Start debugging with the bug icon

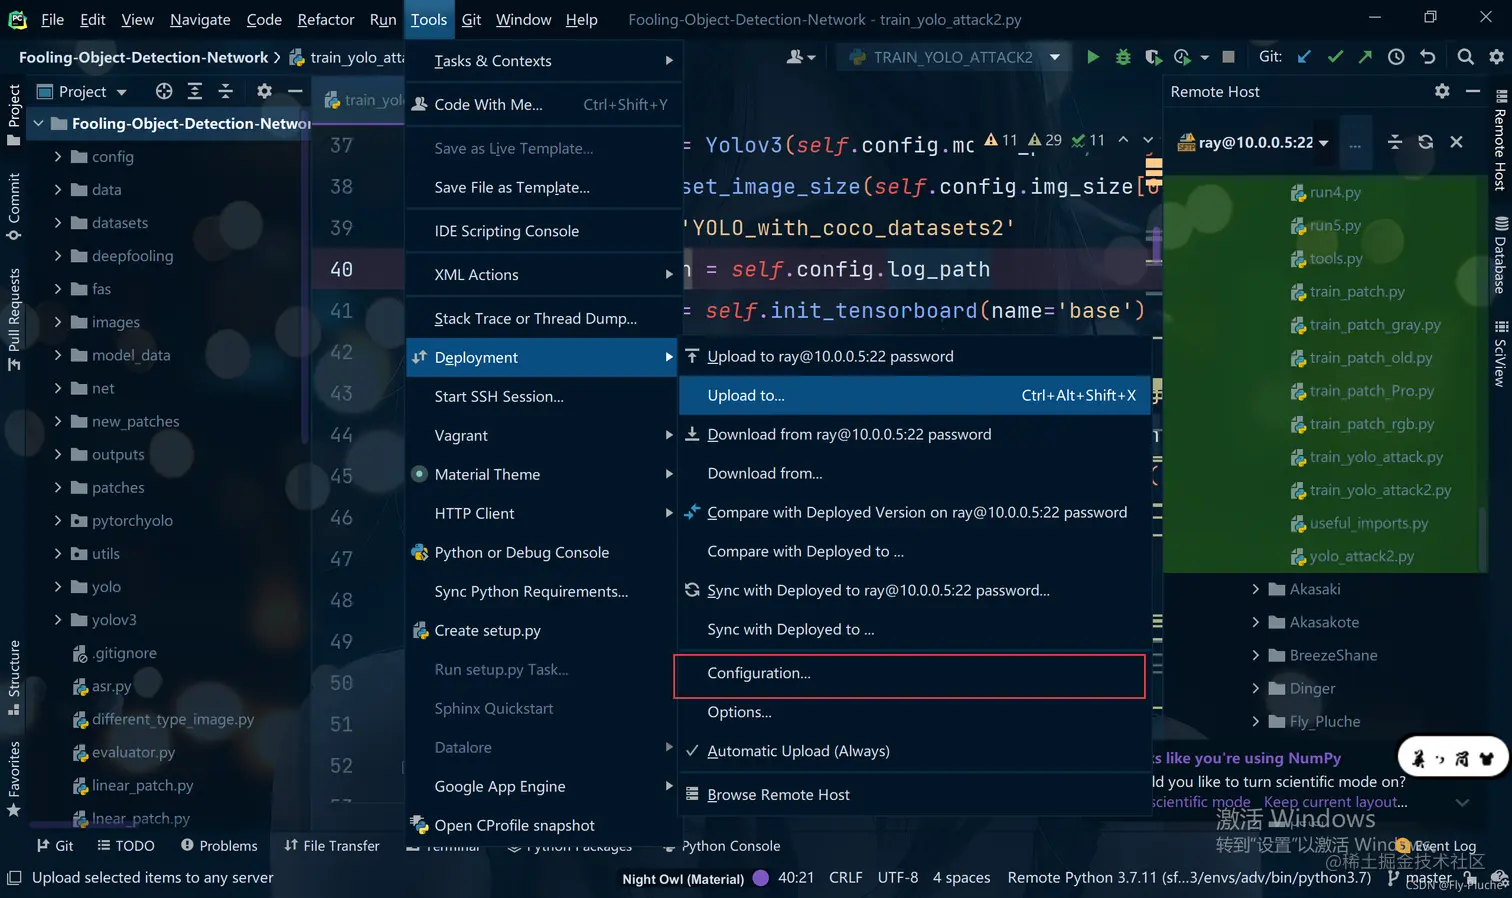(1123, 57)
